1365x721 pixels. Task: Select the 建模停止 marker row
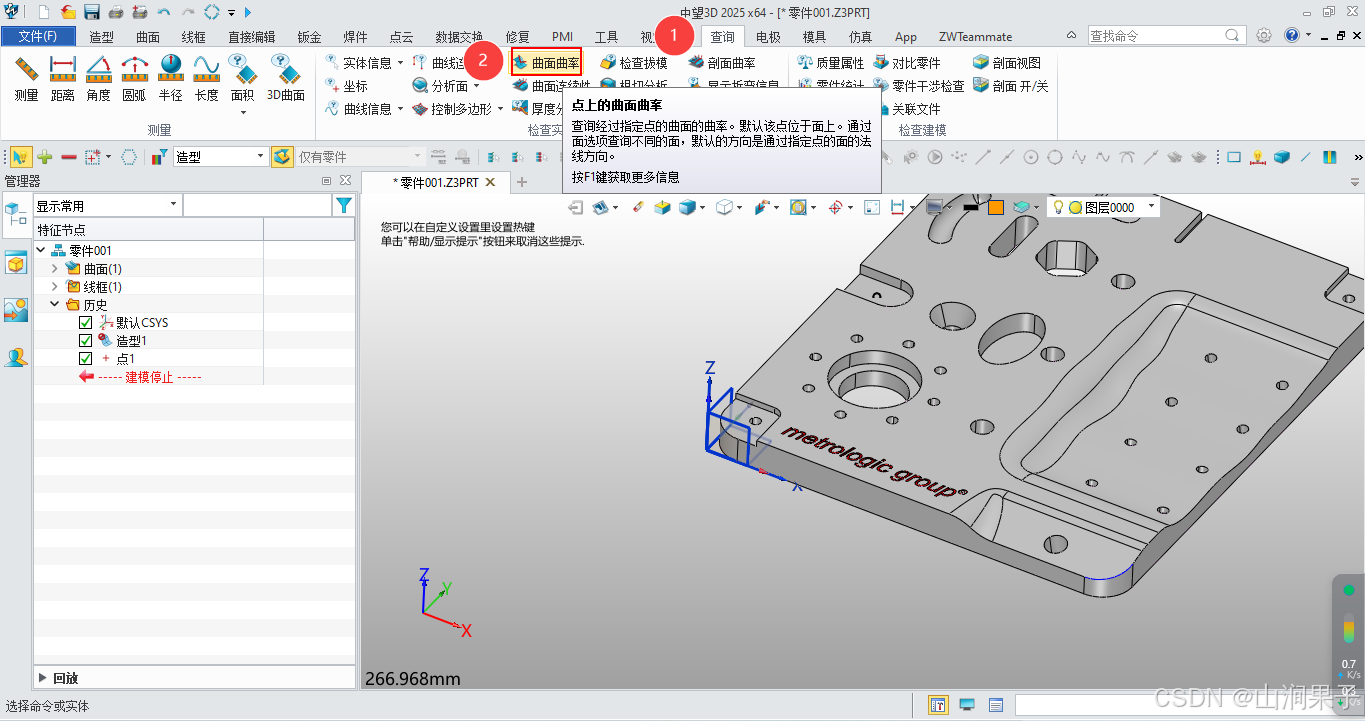click(x=147, y=377)
